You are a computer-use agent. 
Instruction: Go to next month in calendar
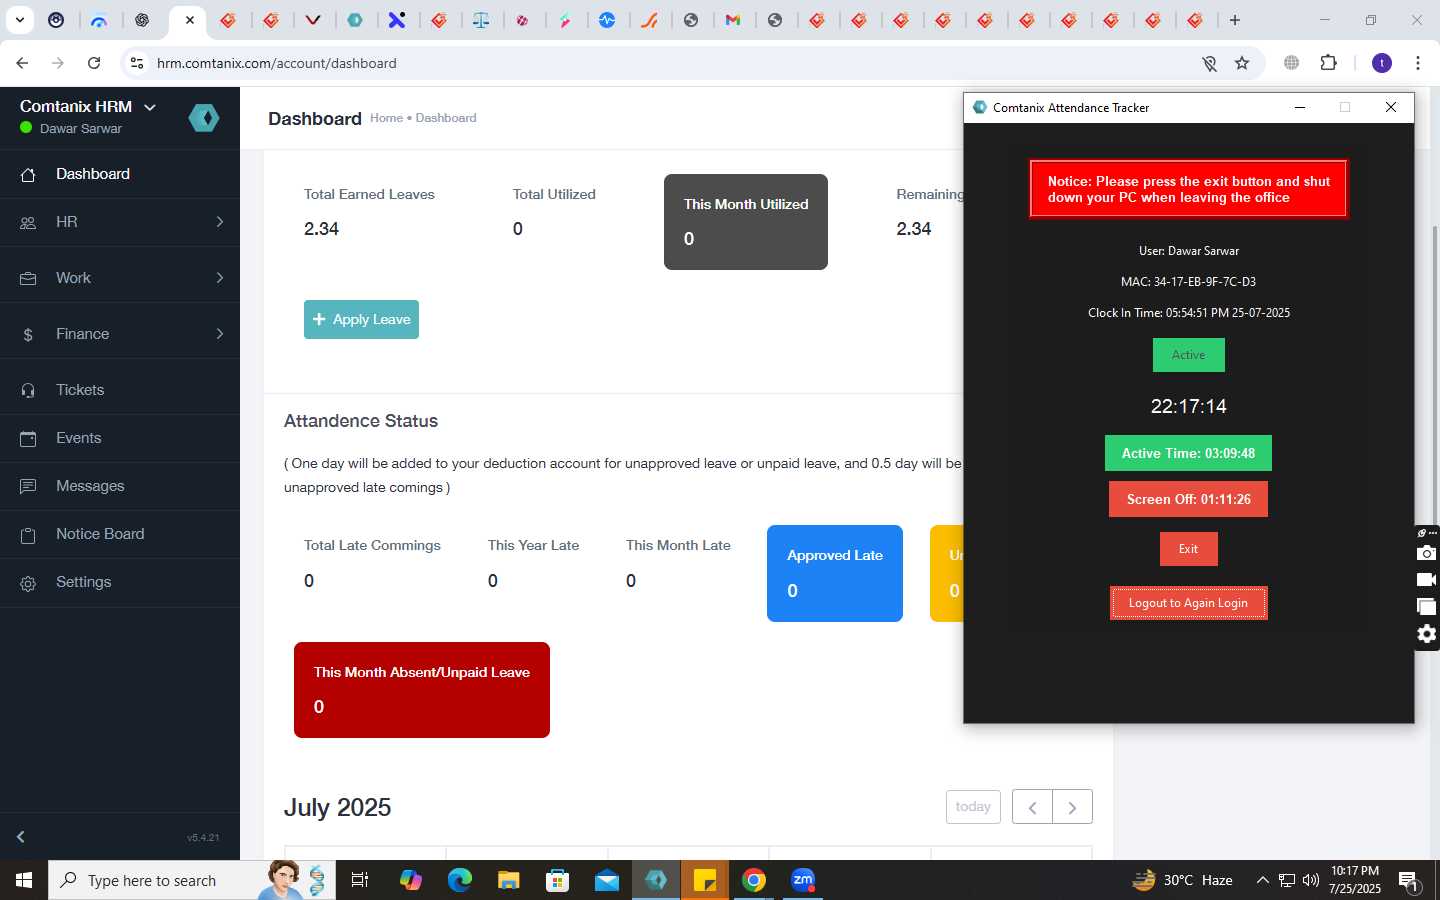pyautogui.click(x=1072, y=807)
